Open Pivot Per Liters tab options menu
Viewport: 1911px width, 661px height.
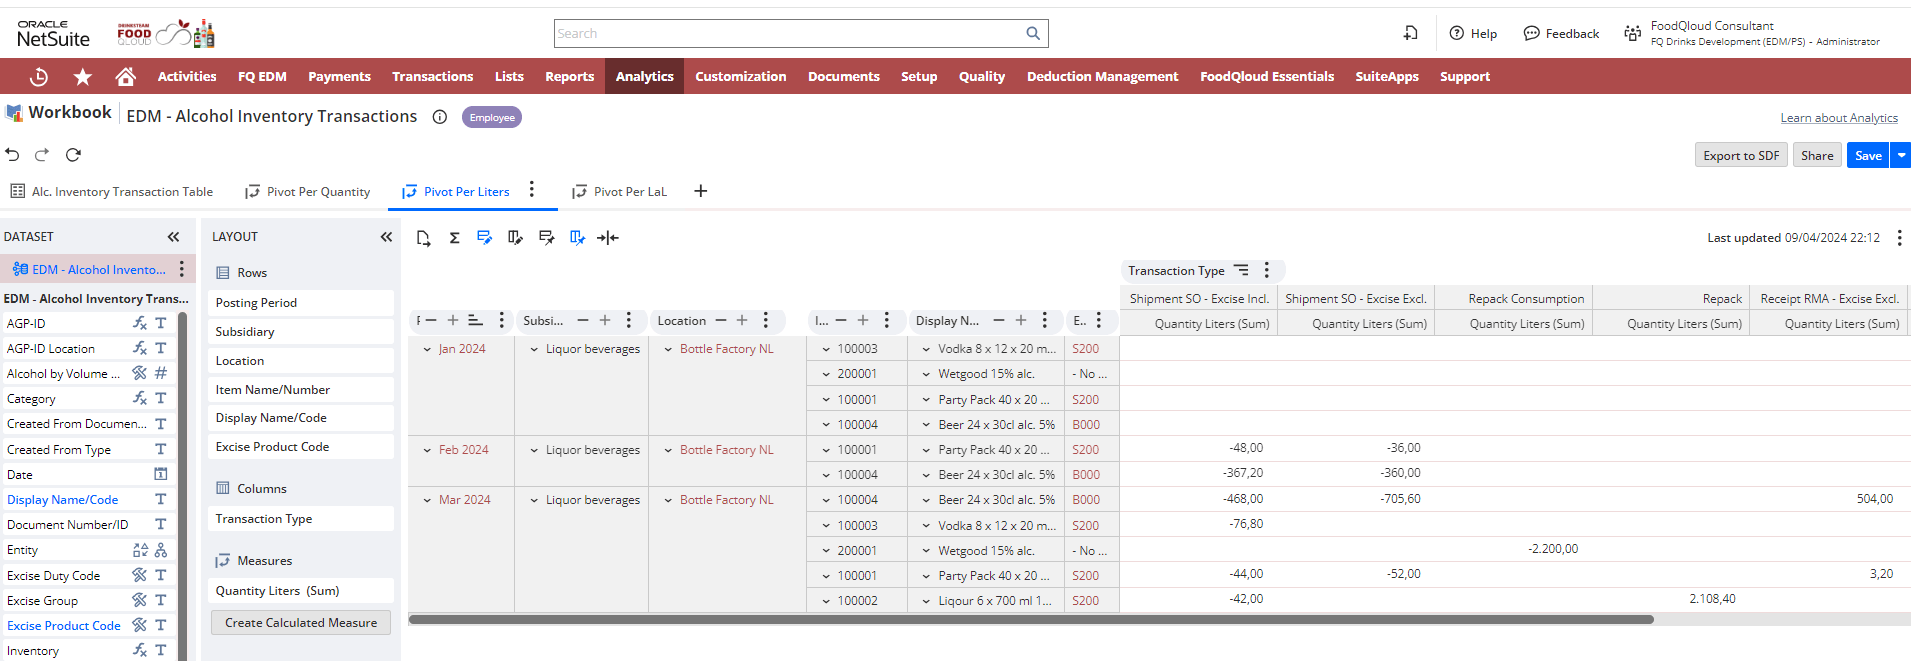click(x=532, y=189)
